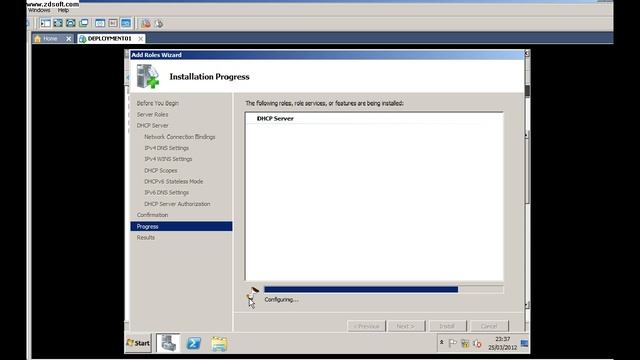Click the DHCP Server Authorization step
The image size is (640, 360).
coord(177,204)
